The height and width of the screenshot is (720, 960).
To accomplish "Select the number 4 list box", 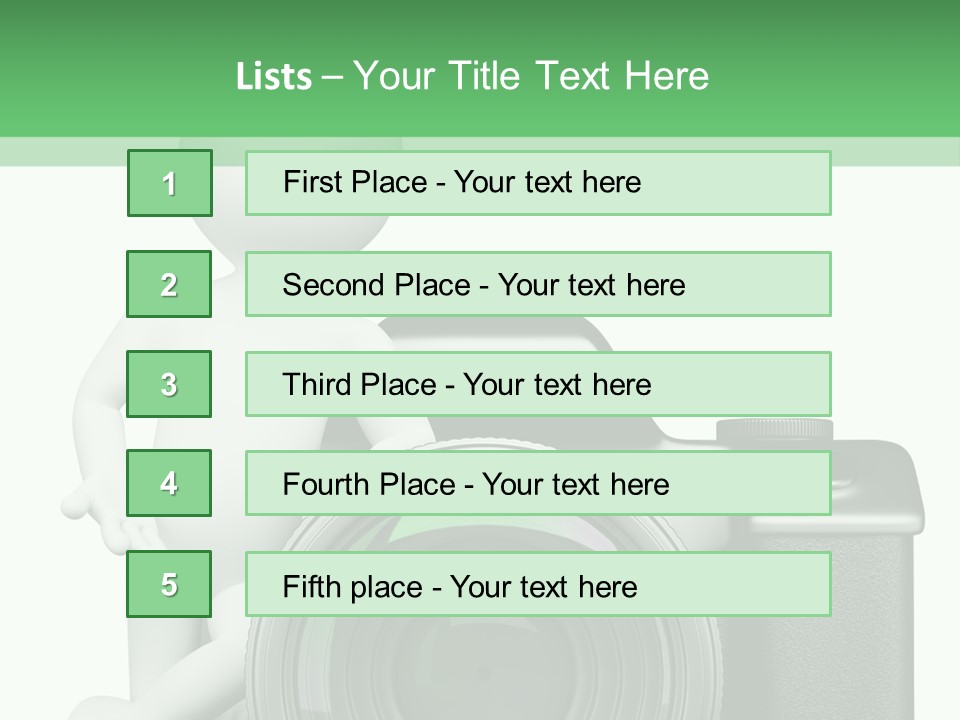I will coord(170,484).
